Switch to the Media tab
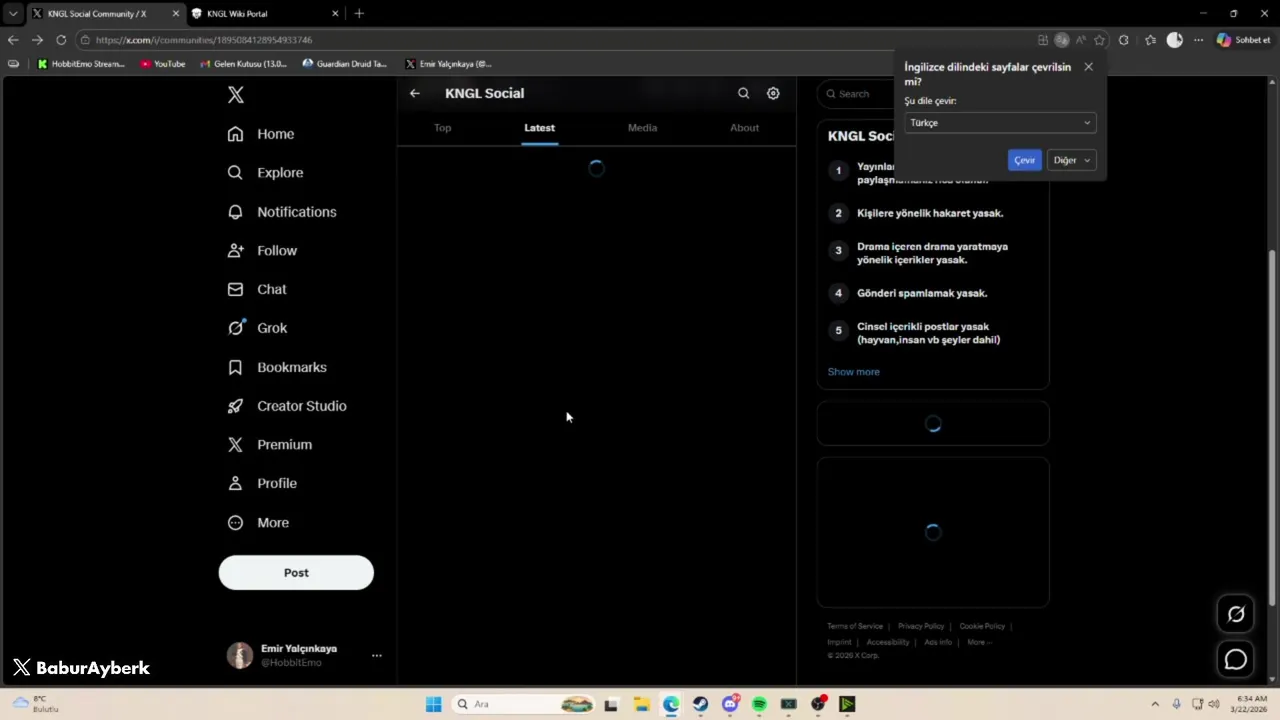The height and width of the screenshot is (720, 1280). pos(642,128)
